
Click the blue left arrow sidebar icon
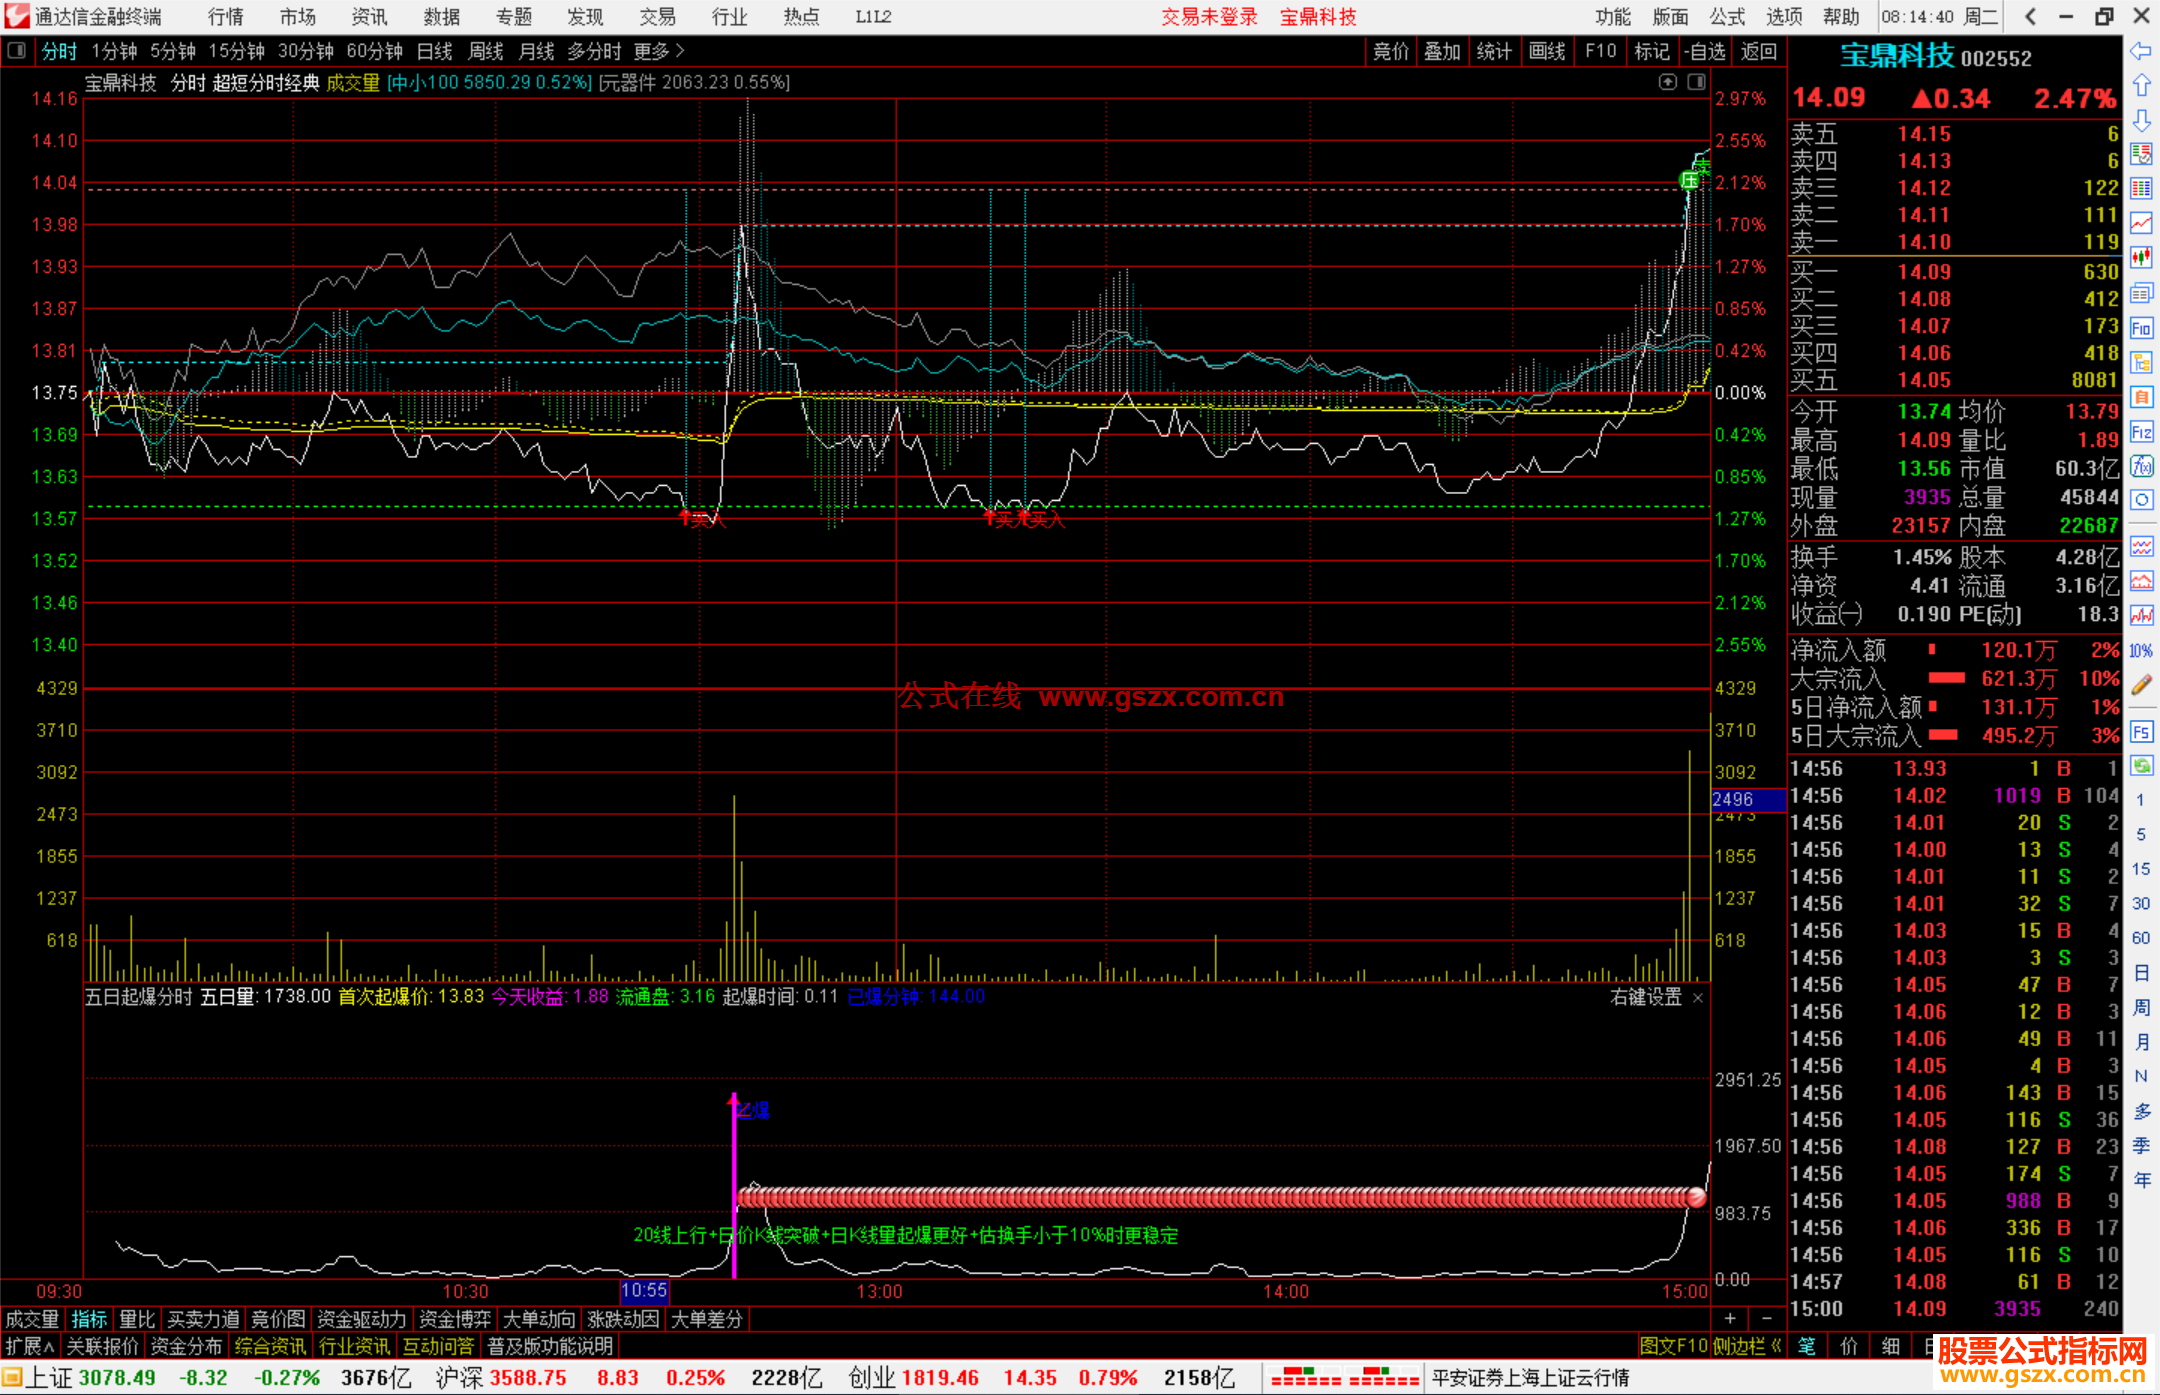(x=2141, y=51)
